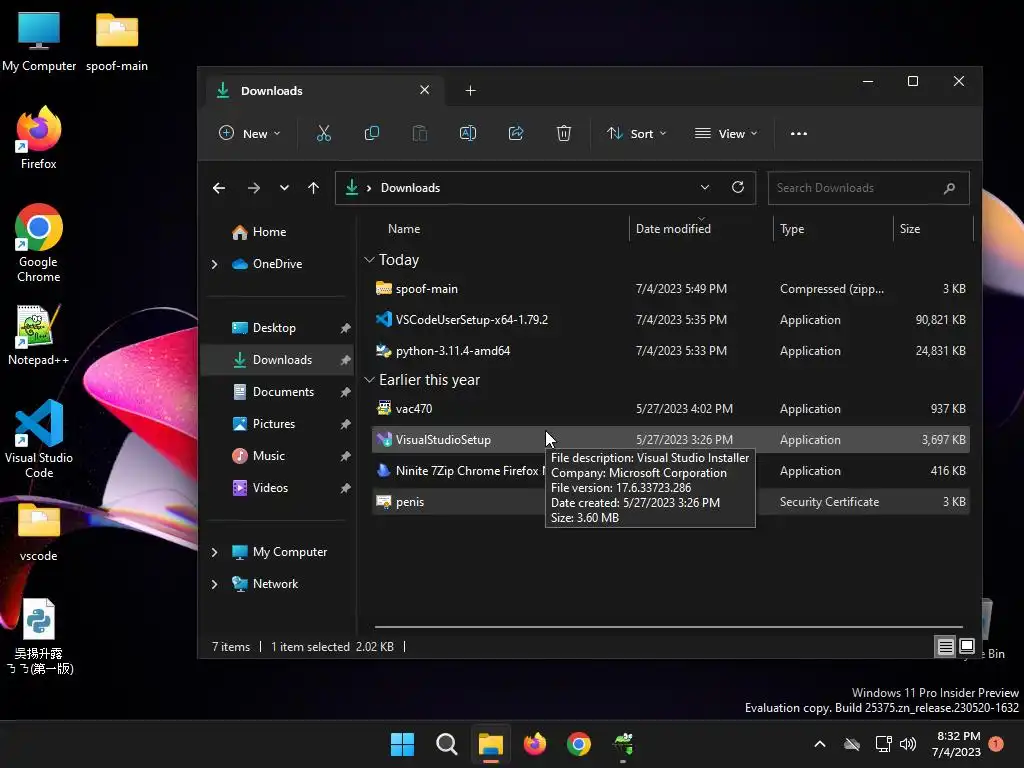
Task: Open Videos in navigation pane
Action: (261, 488)
